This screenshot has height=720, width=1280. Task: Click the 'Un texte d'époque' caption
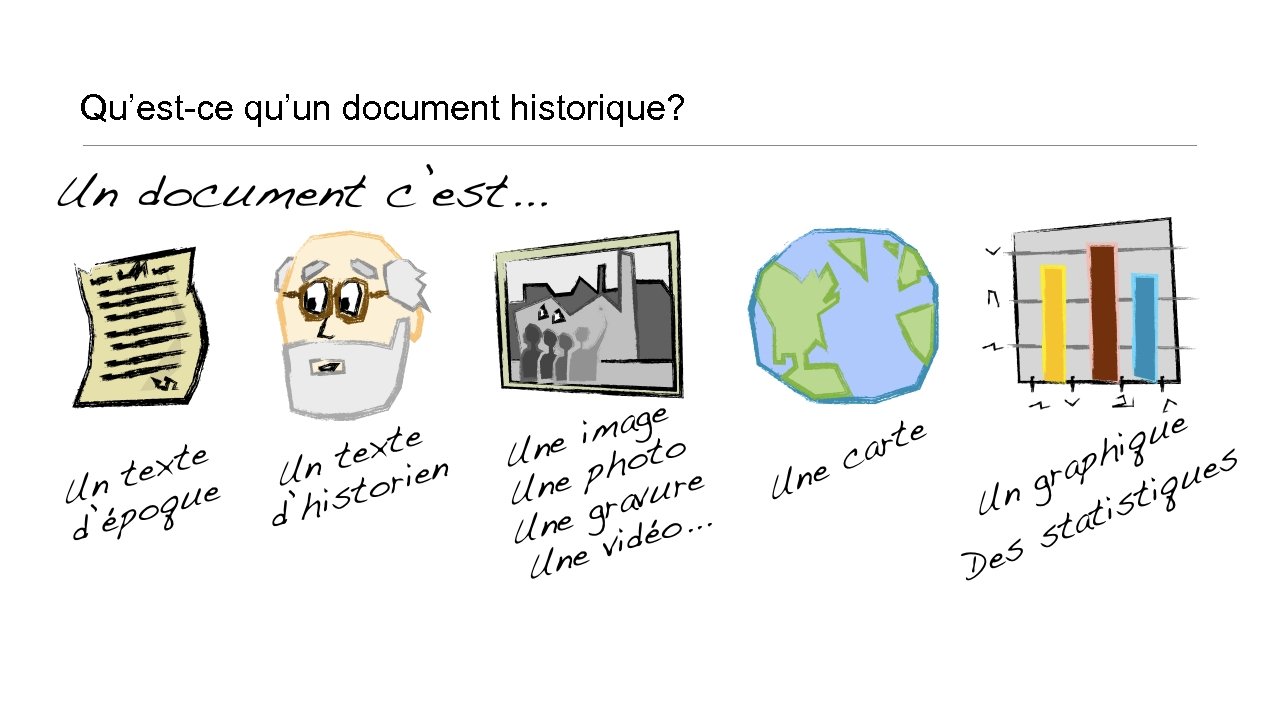(x=142, y=494)
